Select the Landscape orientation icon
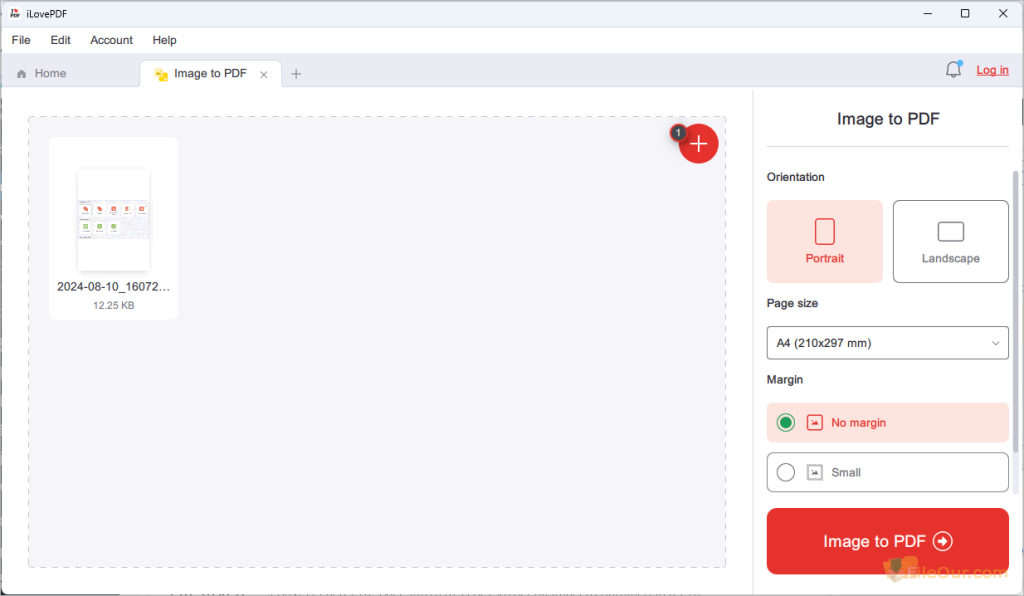This screenshot has width=1024, height=596. tap(950, 229)
